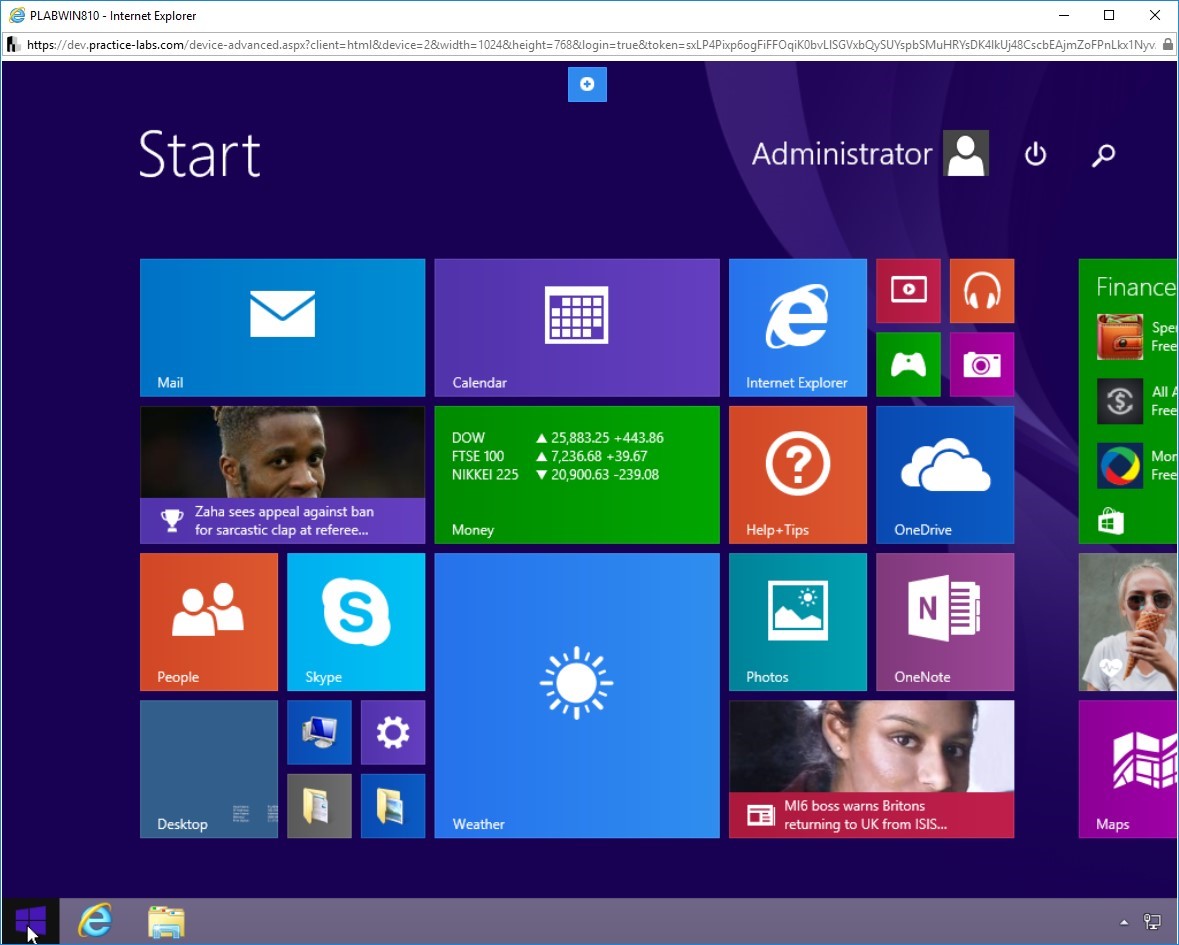Screen dimensions: 1179x945
Task: Open the MI6 boss news tile
Action: pyautogui.click(x=871, y=769)
